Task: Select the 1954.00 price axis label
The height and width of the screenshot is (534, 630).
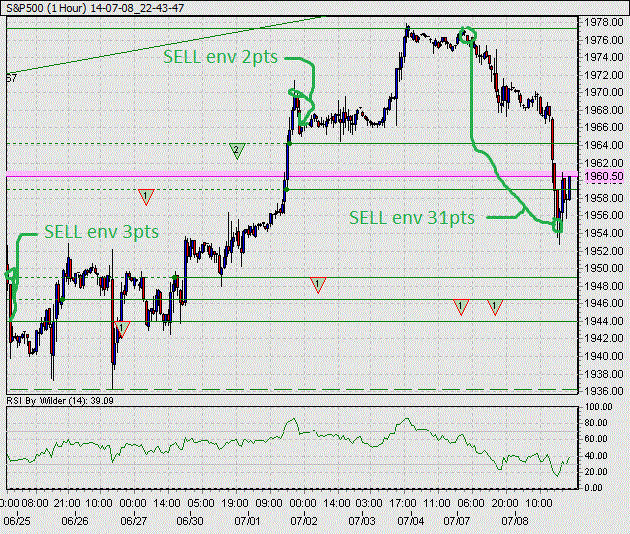Action: click(x=604, y=233)
